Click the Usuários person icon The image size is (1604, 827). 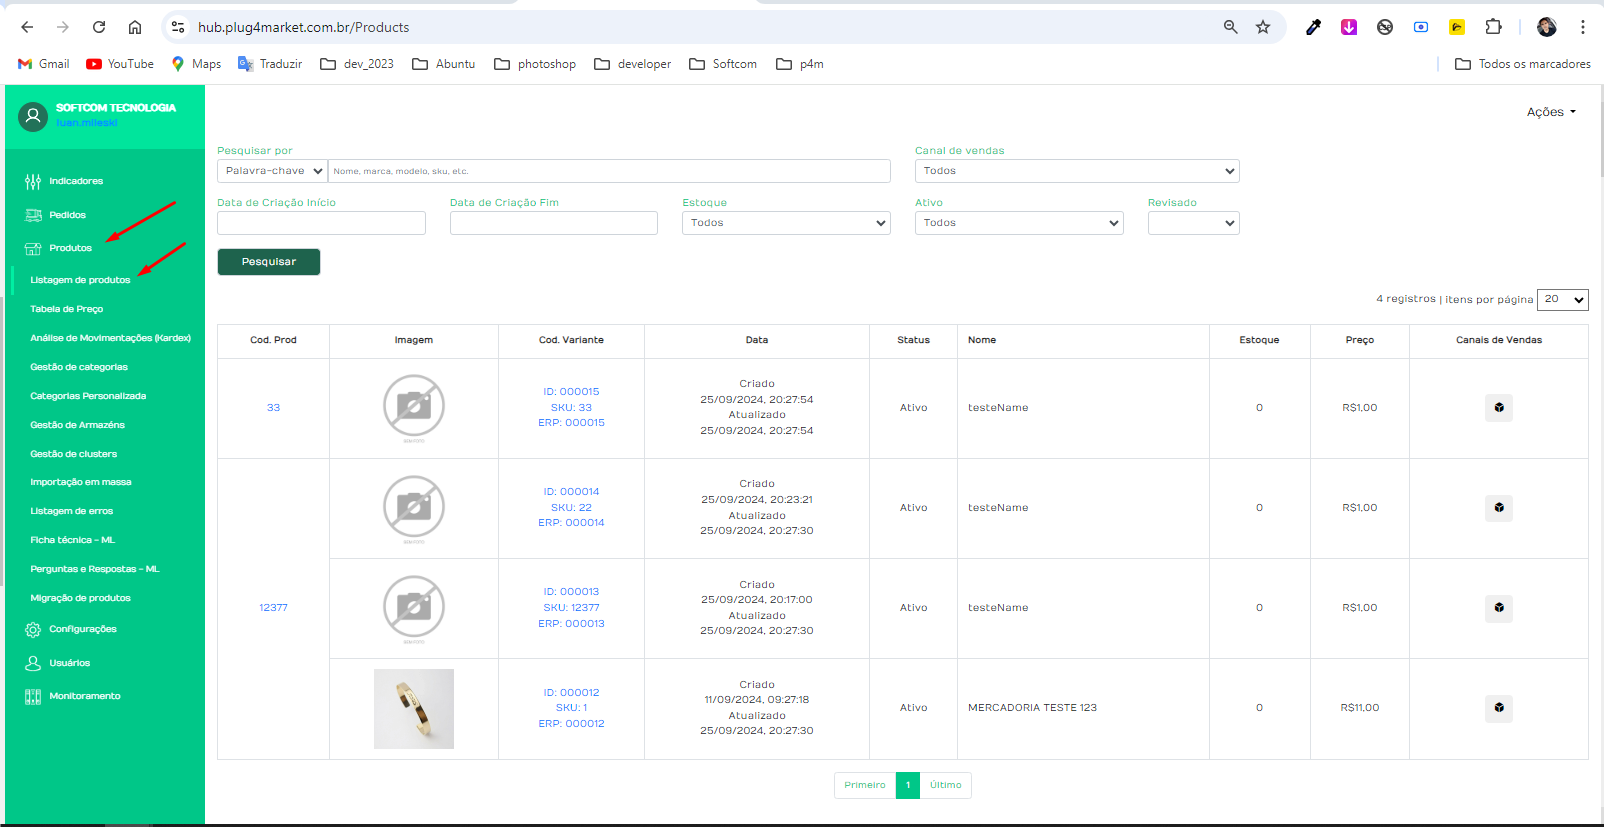pyautogui.click(x=33, y=663)
